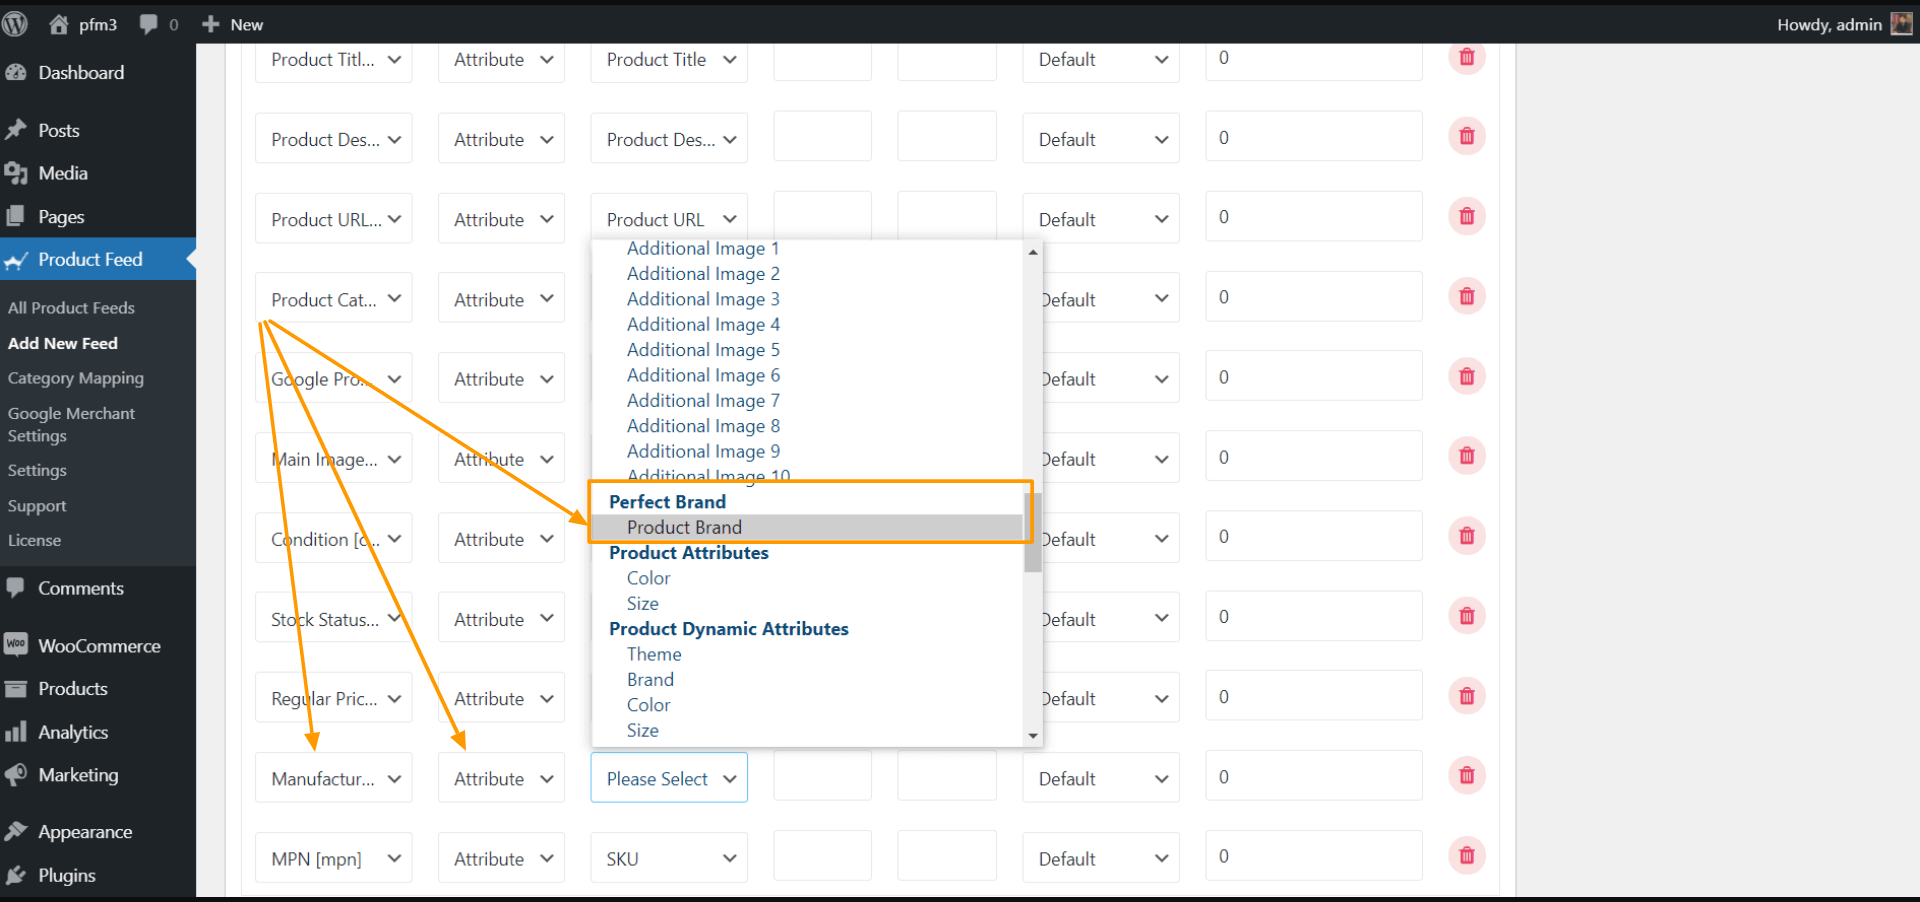The width and height of the screenshot is (1920, 902).
Task: Click the character limit field in the Manufacturer row
Action: [x=1313, y=776]
